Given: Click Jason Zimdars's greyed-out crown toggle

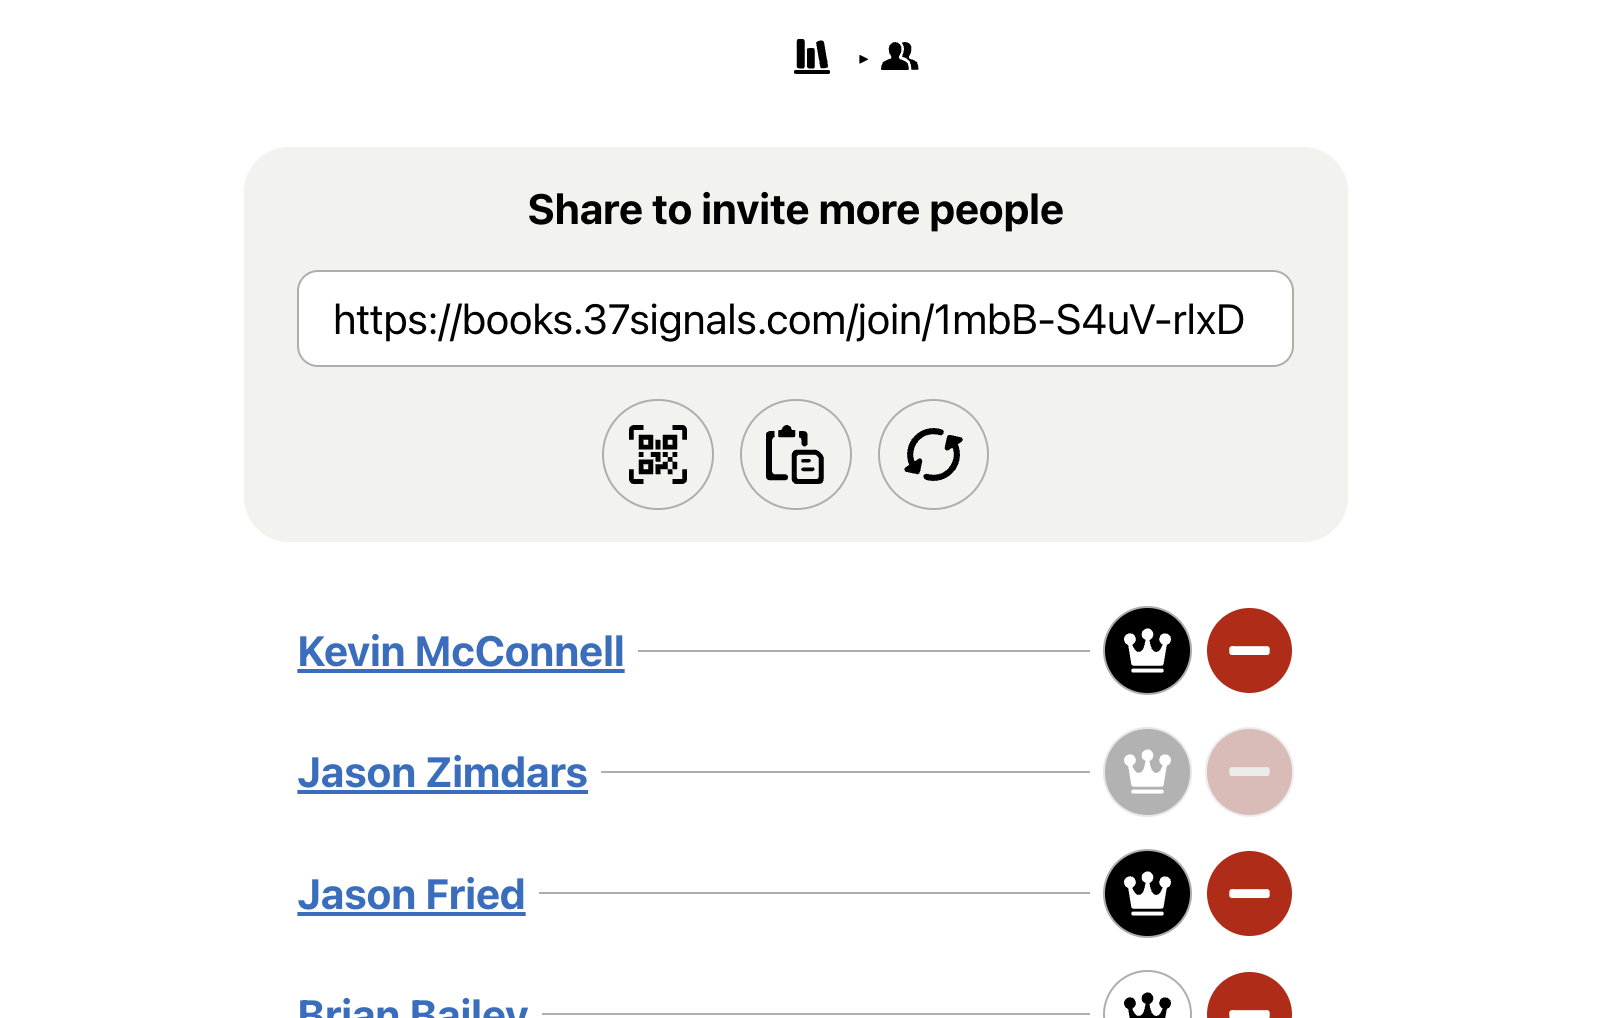Looking at the screenshot, I should [1147, 772].
